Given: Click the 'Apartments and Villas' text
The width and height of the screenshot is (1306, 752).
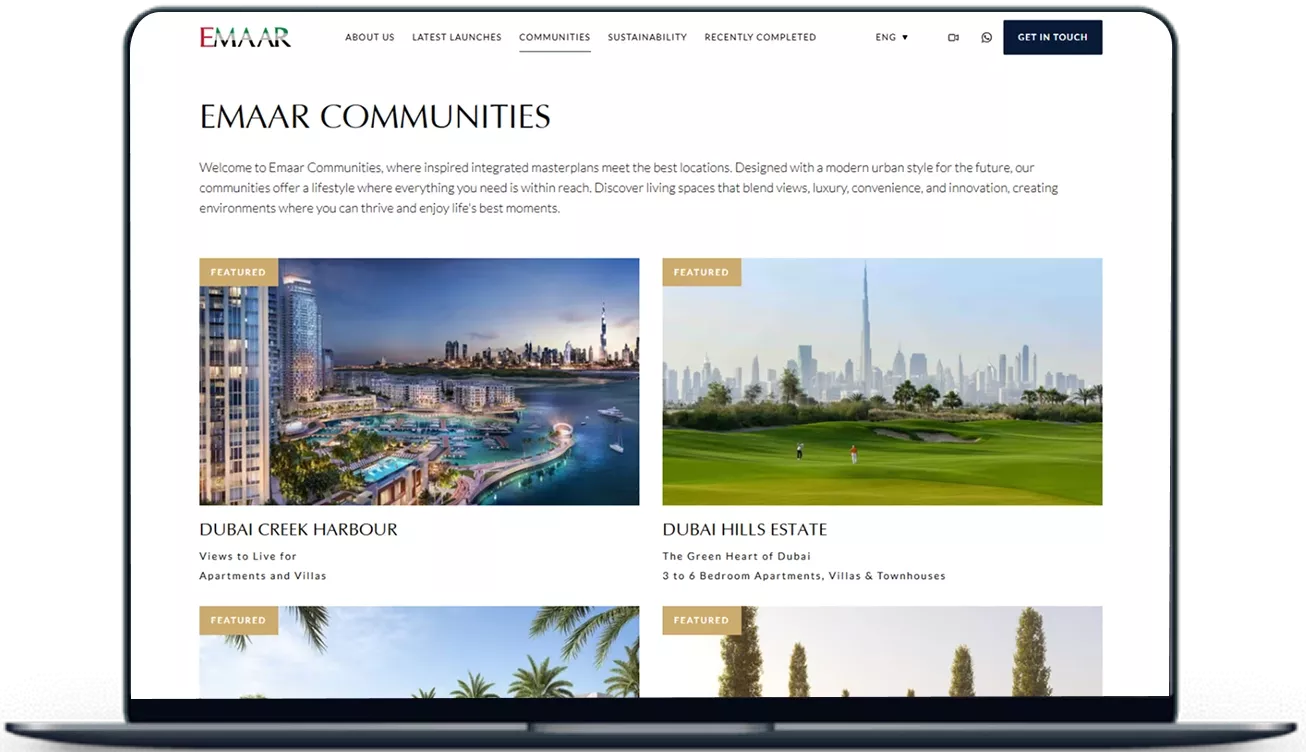Looking at the screenshot, I should point(263,576).
